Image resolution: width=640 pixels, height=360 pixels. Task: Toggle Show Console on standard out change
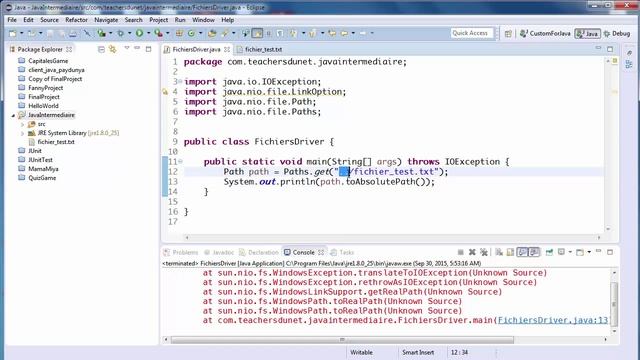tap(523, 252)
